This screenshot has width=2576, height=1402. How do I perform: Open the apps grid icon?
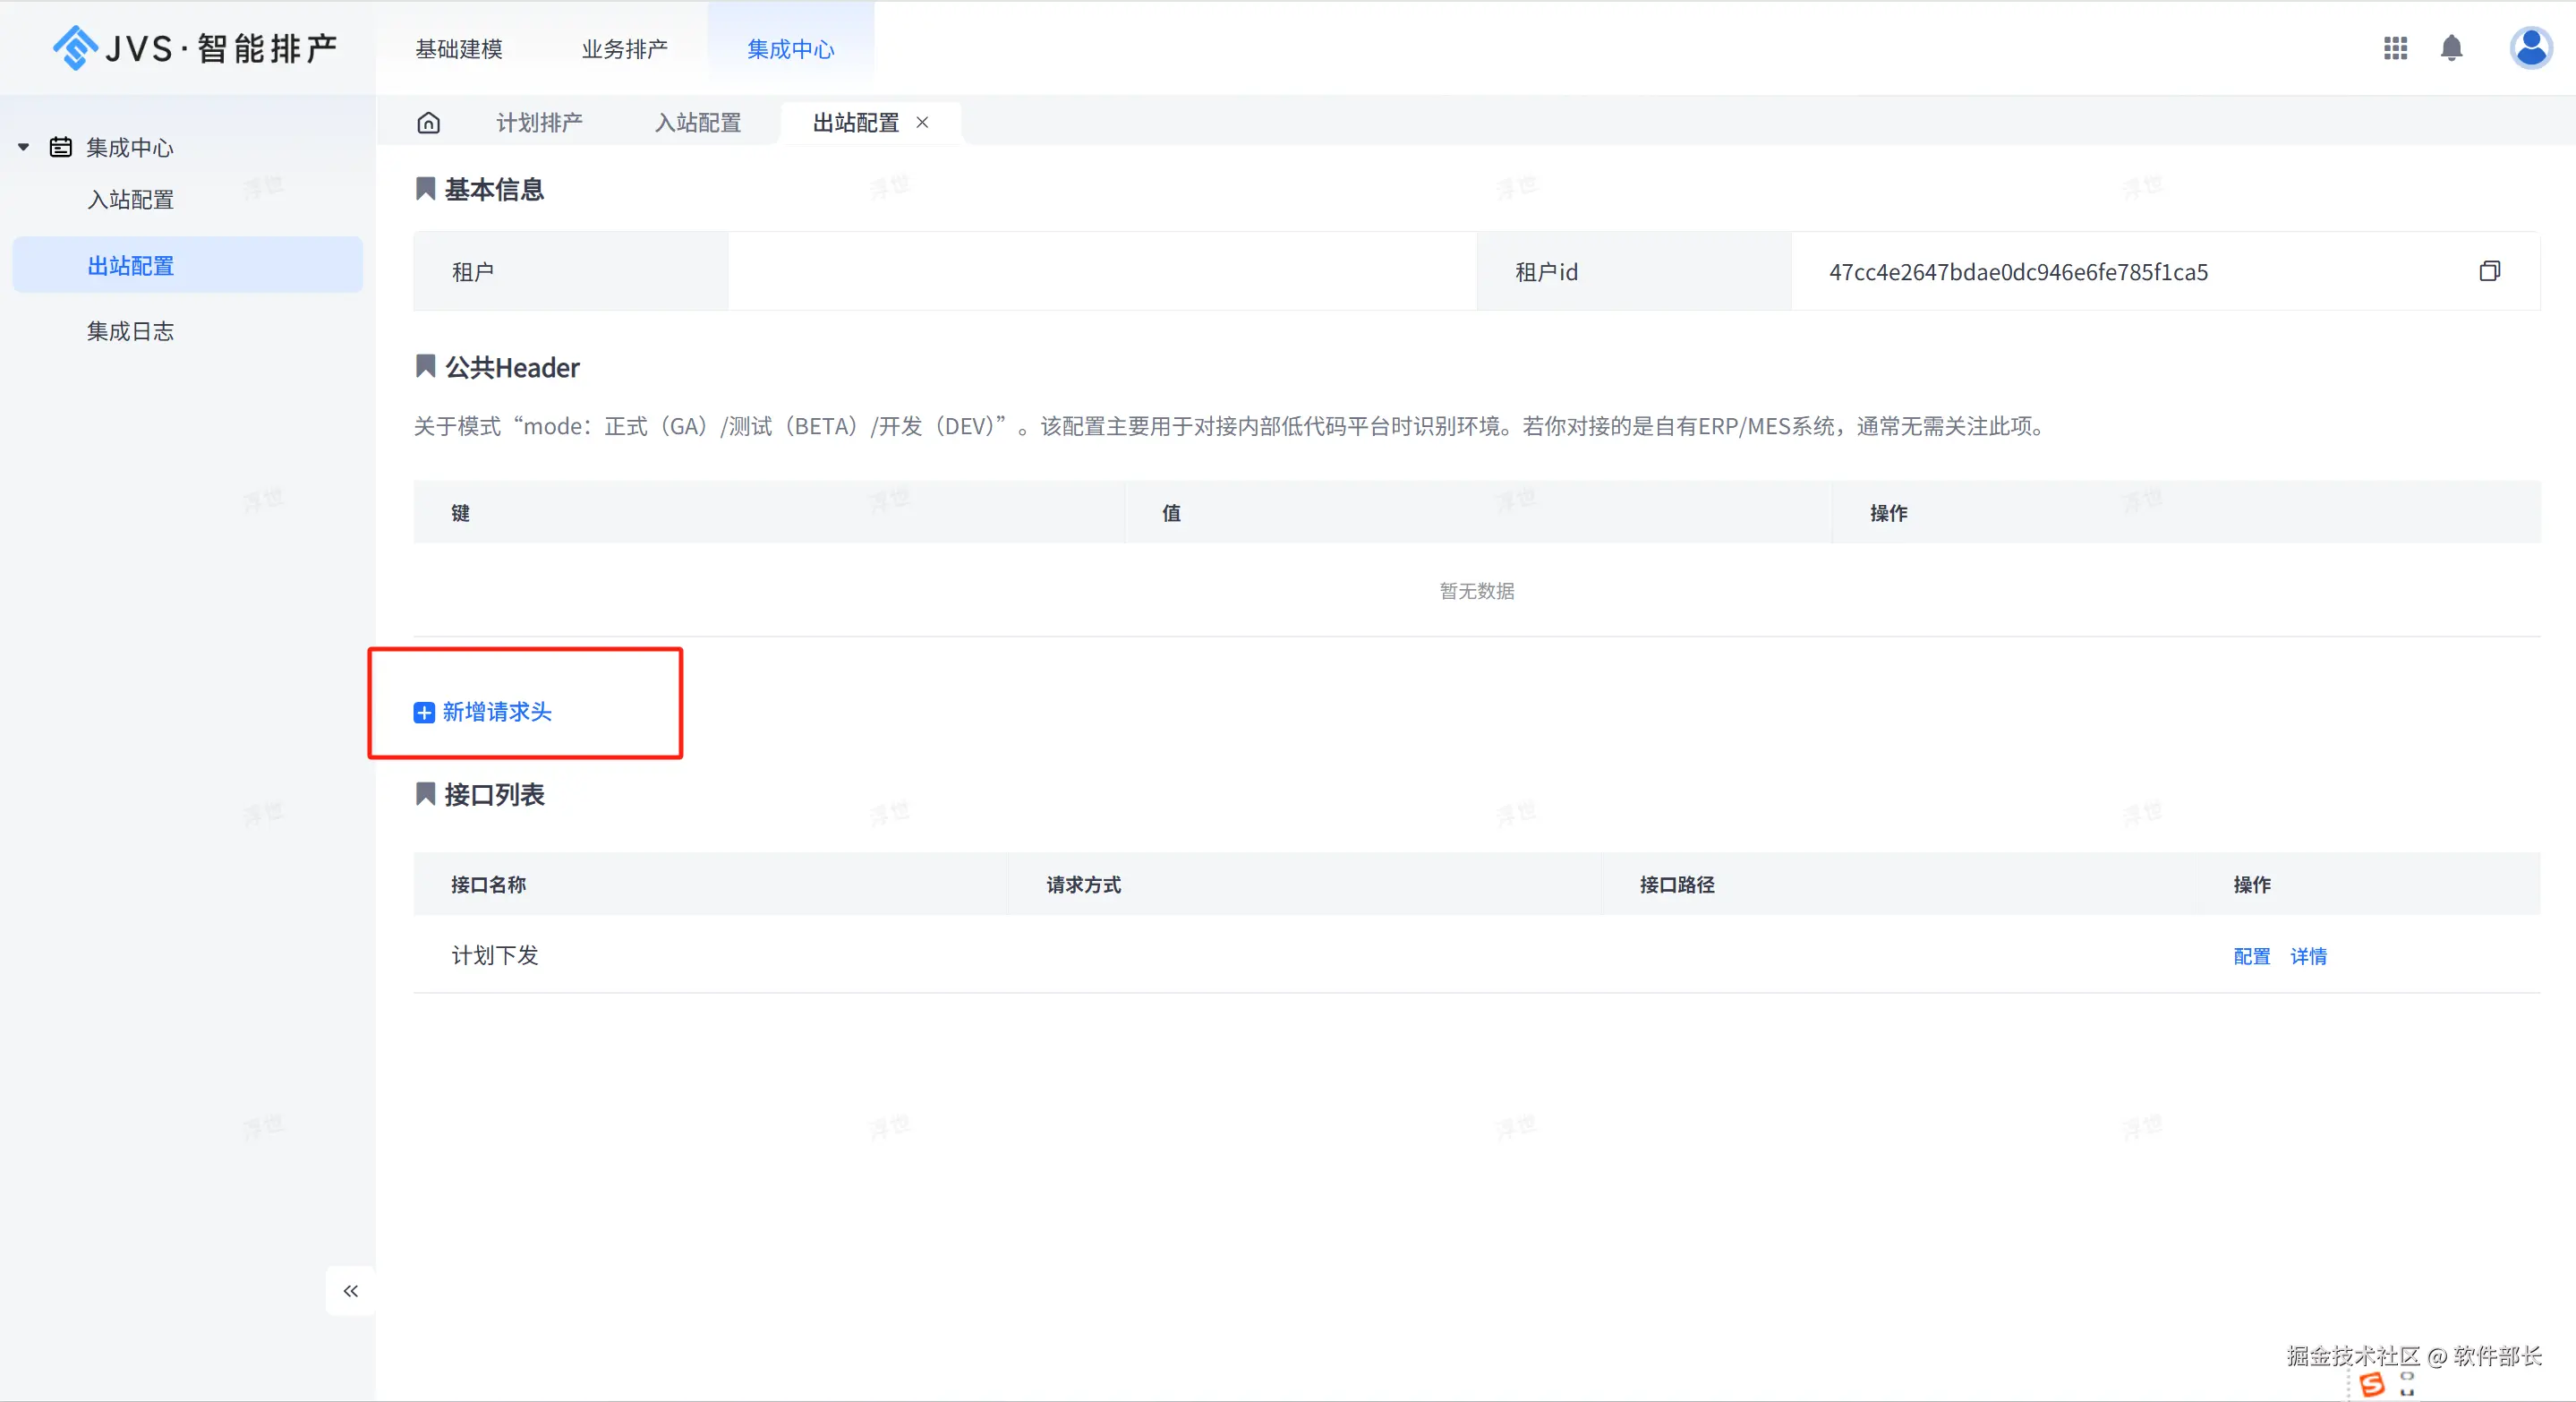coord(2395,48)
